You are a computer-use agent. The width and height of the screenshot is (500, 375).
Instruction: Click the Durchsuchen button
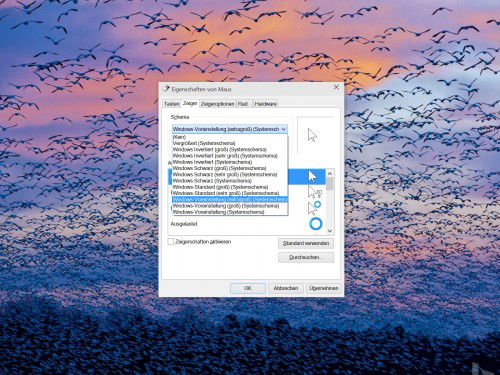306,257
